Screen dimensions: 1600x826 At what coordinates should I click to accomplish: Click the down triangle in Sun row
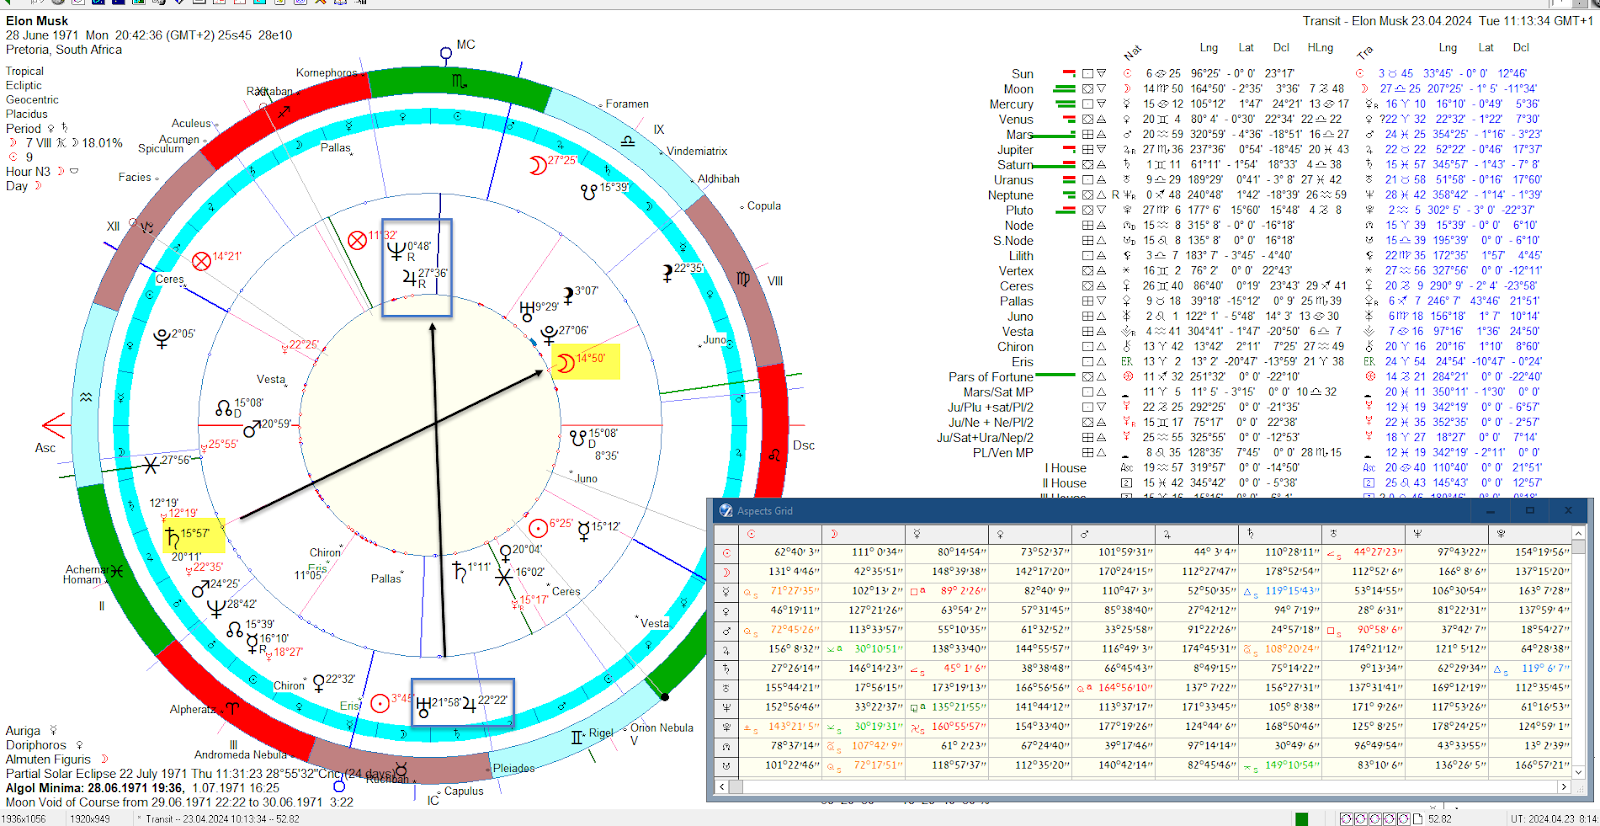1101,73
